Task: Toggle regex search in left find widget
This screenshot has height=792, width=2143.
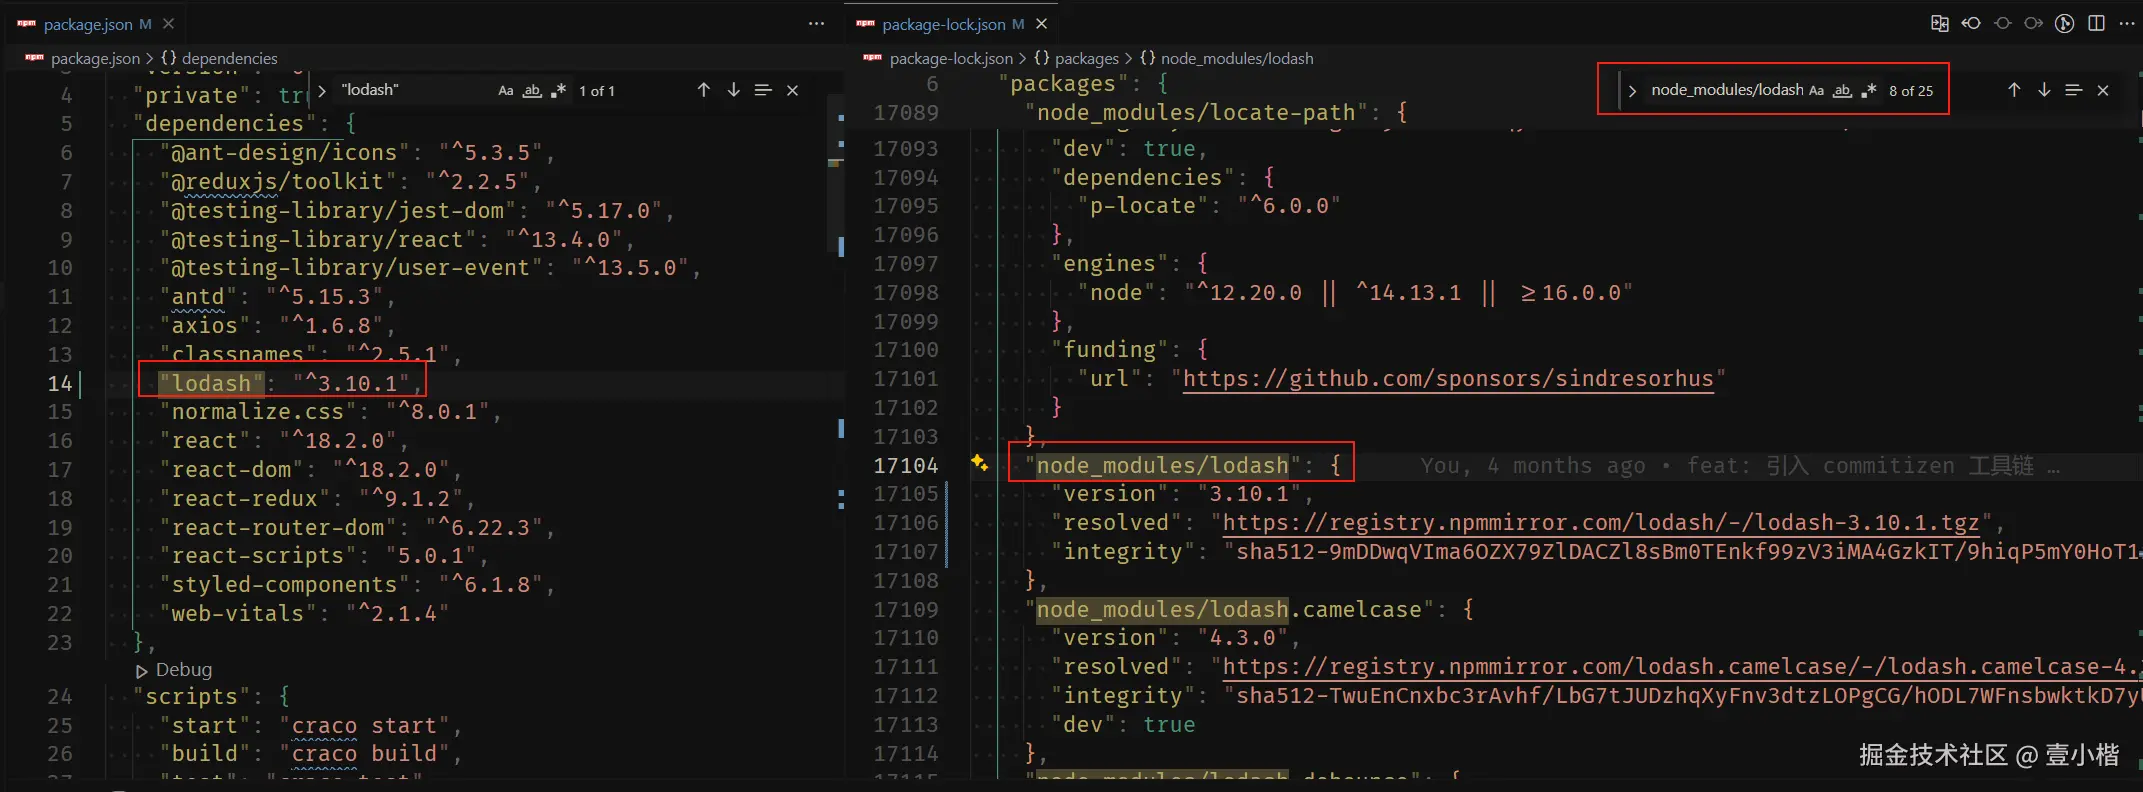Action: (559, 91)
